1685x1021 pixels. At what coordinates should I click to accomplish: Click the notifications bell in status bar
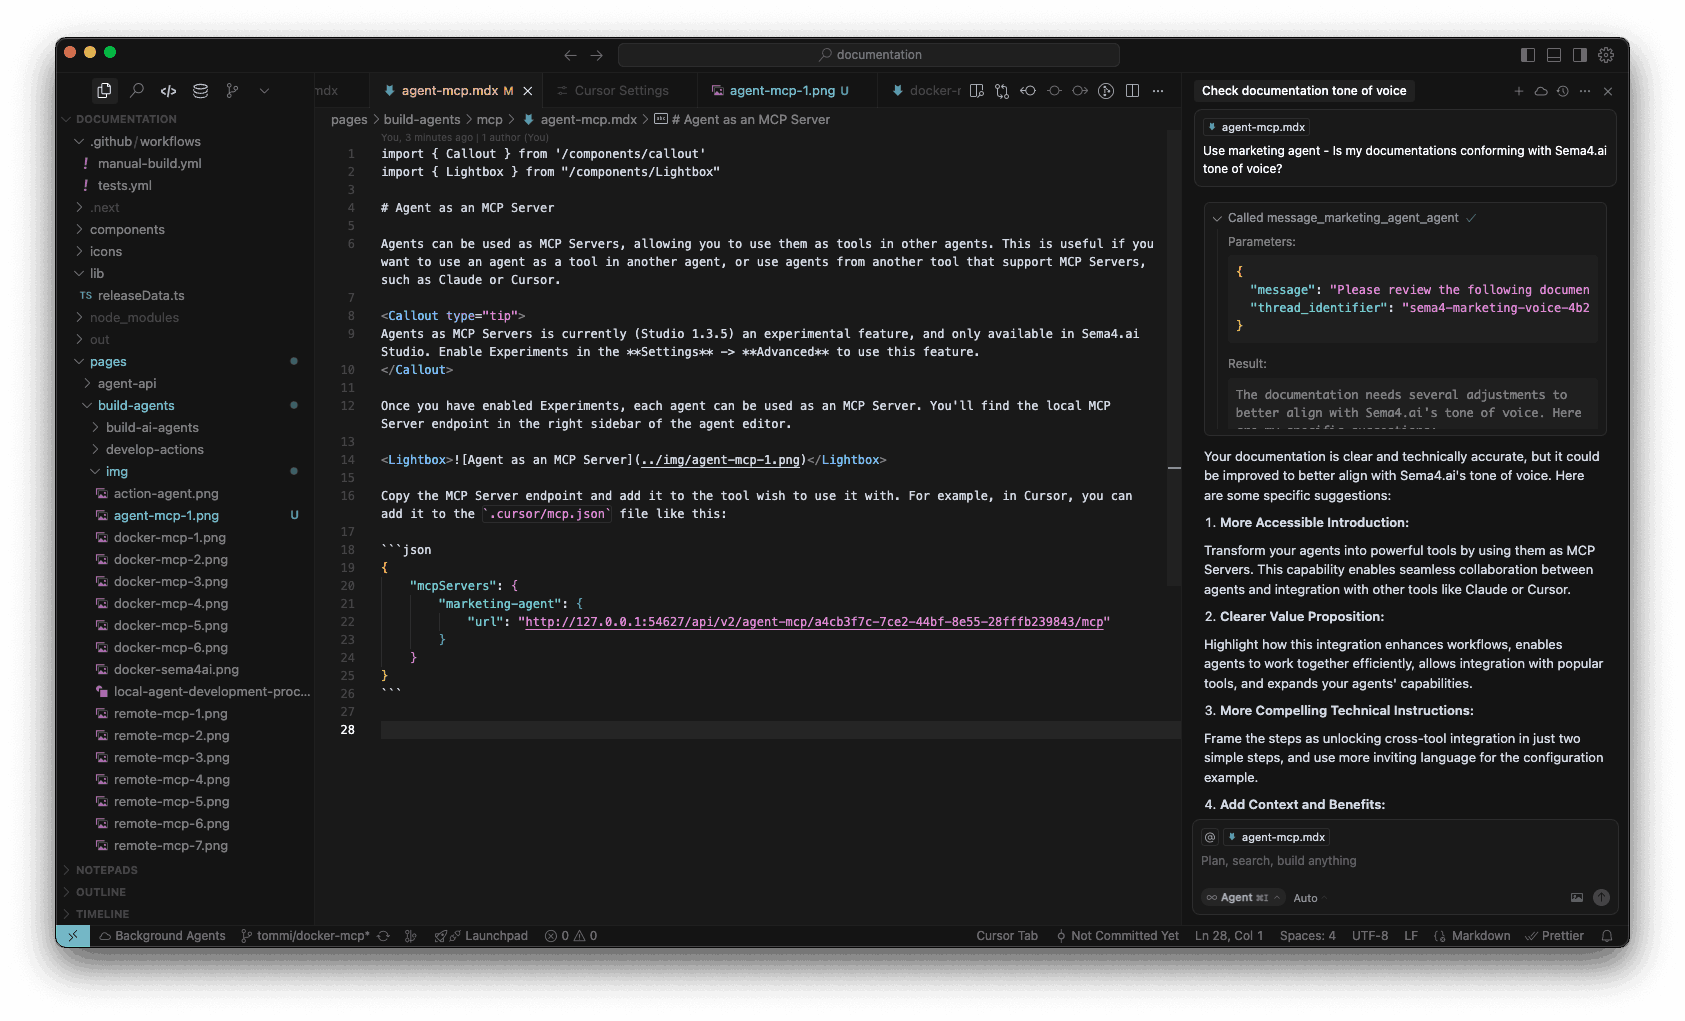click(x=1607, y=936)
